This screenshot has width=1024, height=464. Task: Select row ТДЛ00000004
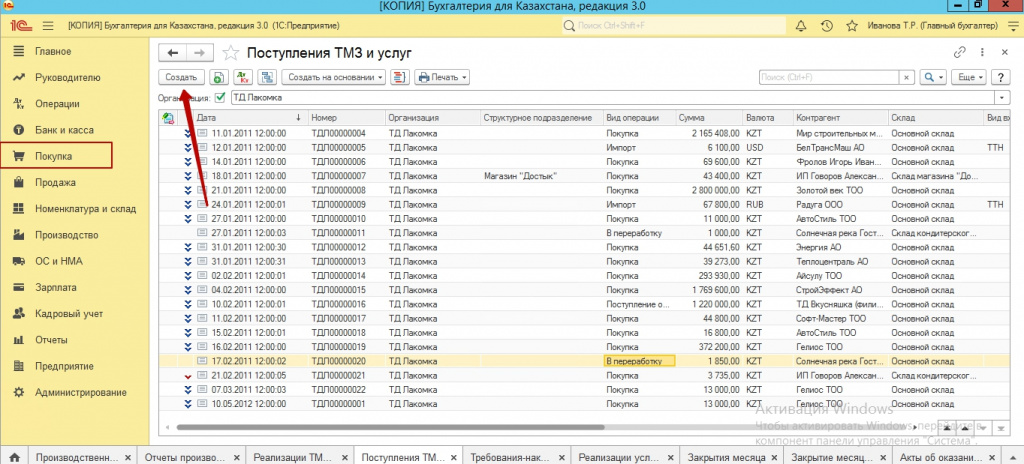tap(584, 133)
